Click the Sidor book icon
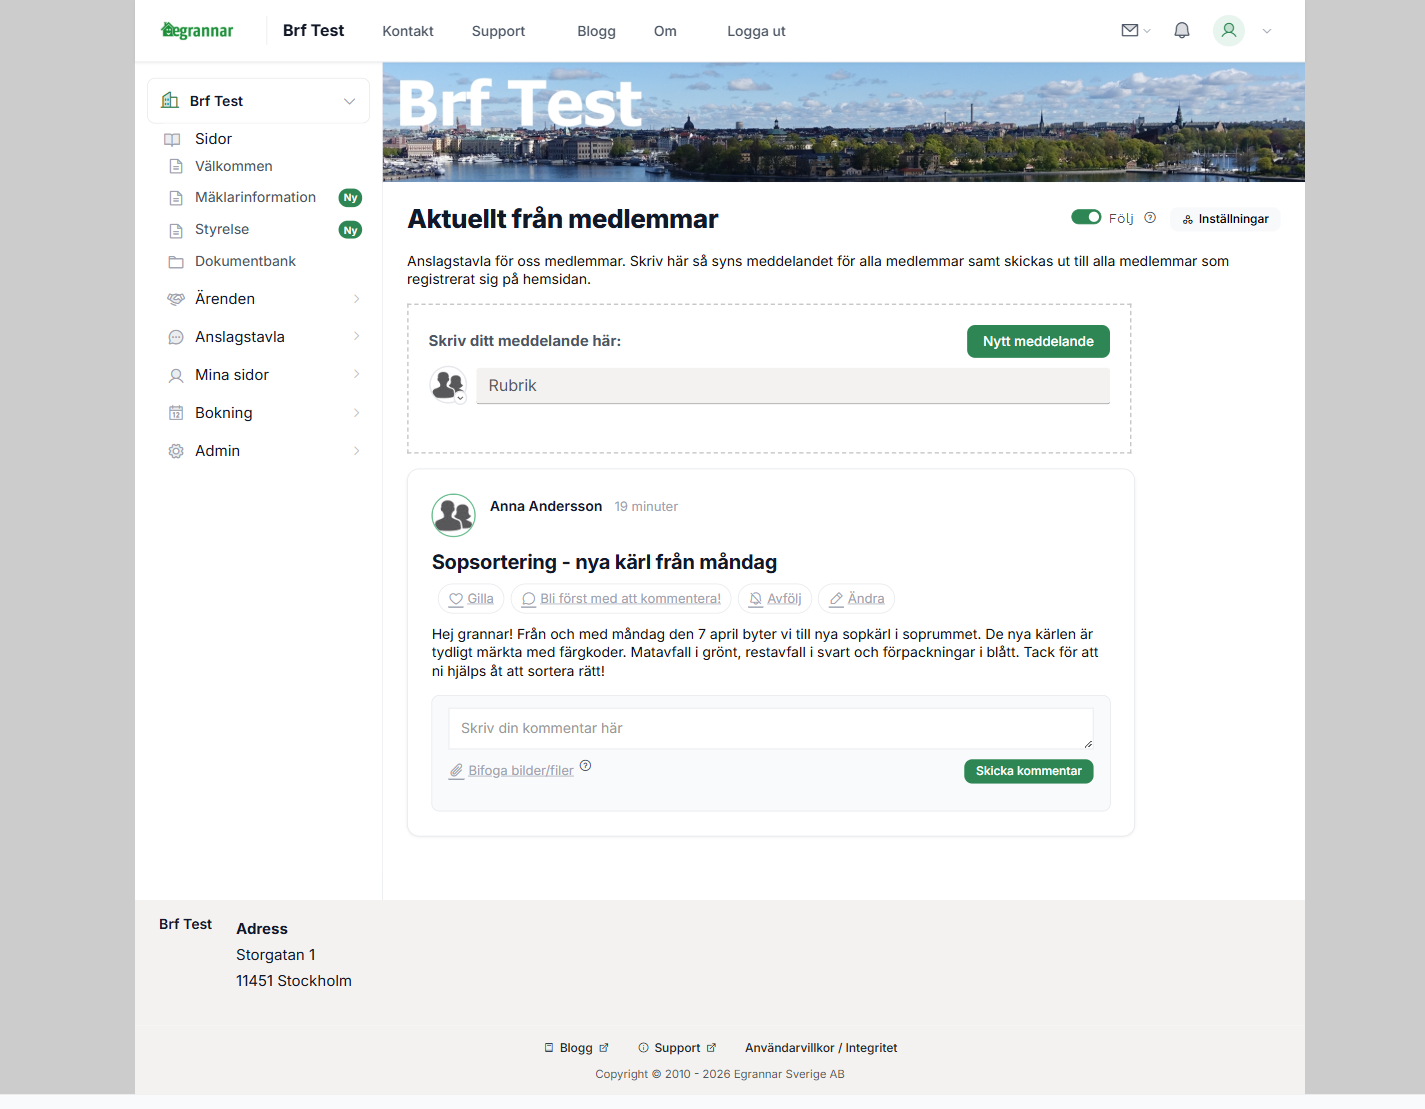Screen dimensions: 1425x1109 pos(172,140)
